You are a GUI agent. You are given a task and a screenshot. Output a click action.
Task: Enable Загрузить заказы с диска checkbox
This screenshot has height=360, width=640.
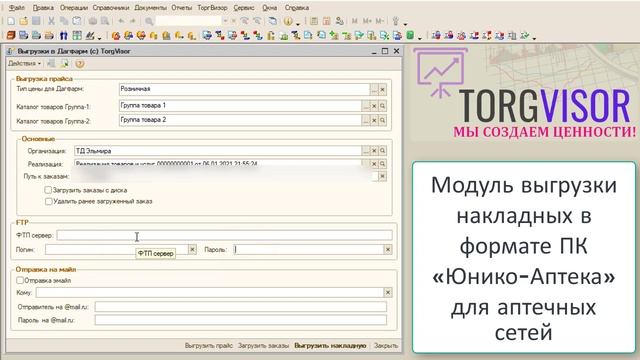click(48, 190)
